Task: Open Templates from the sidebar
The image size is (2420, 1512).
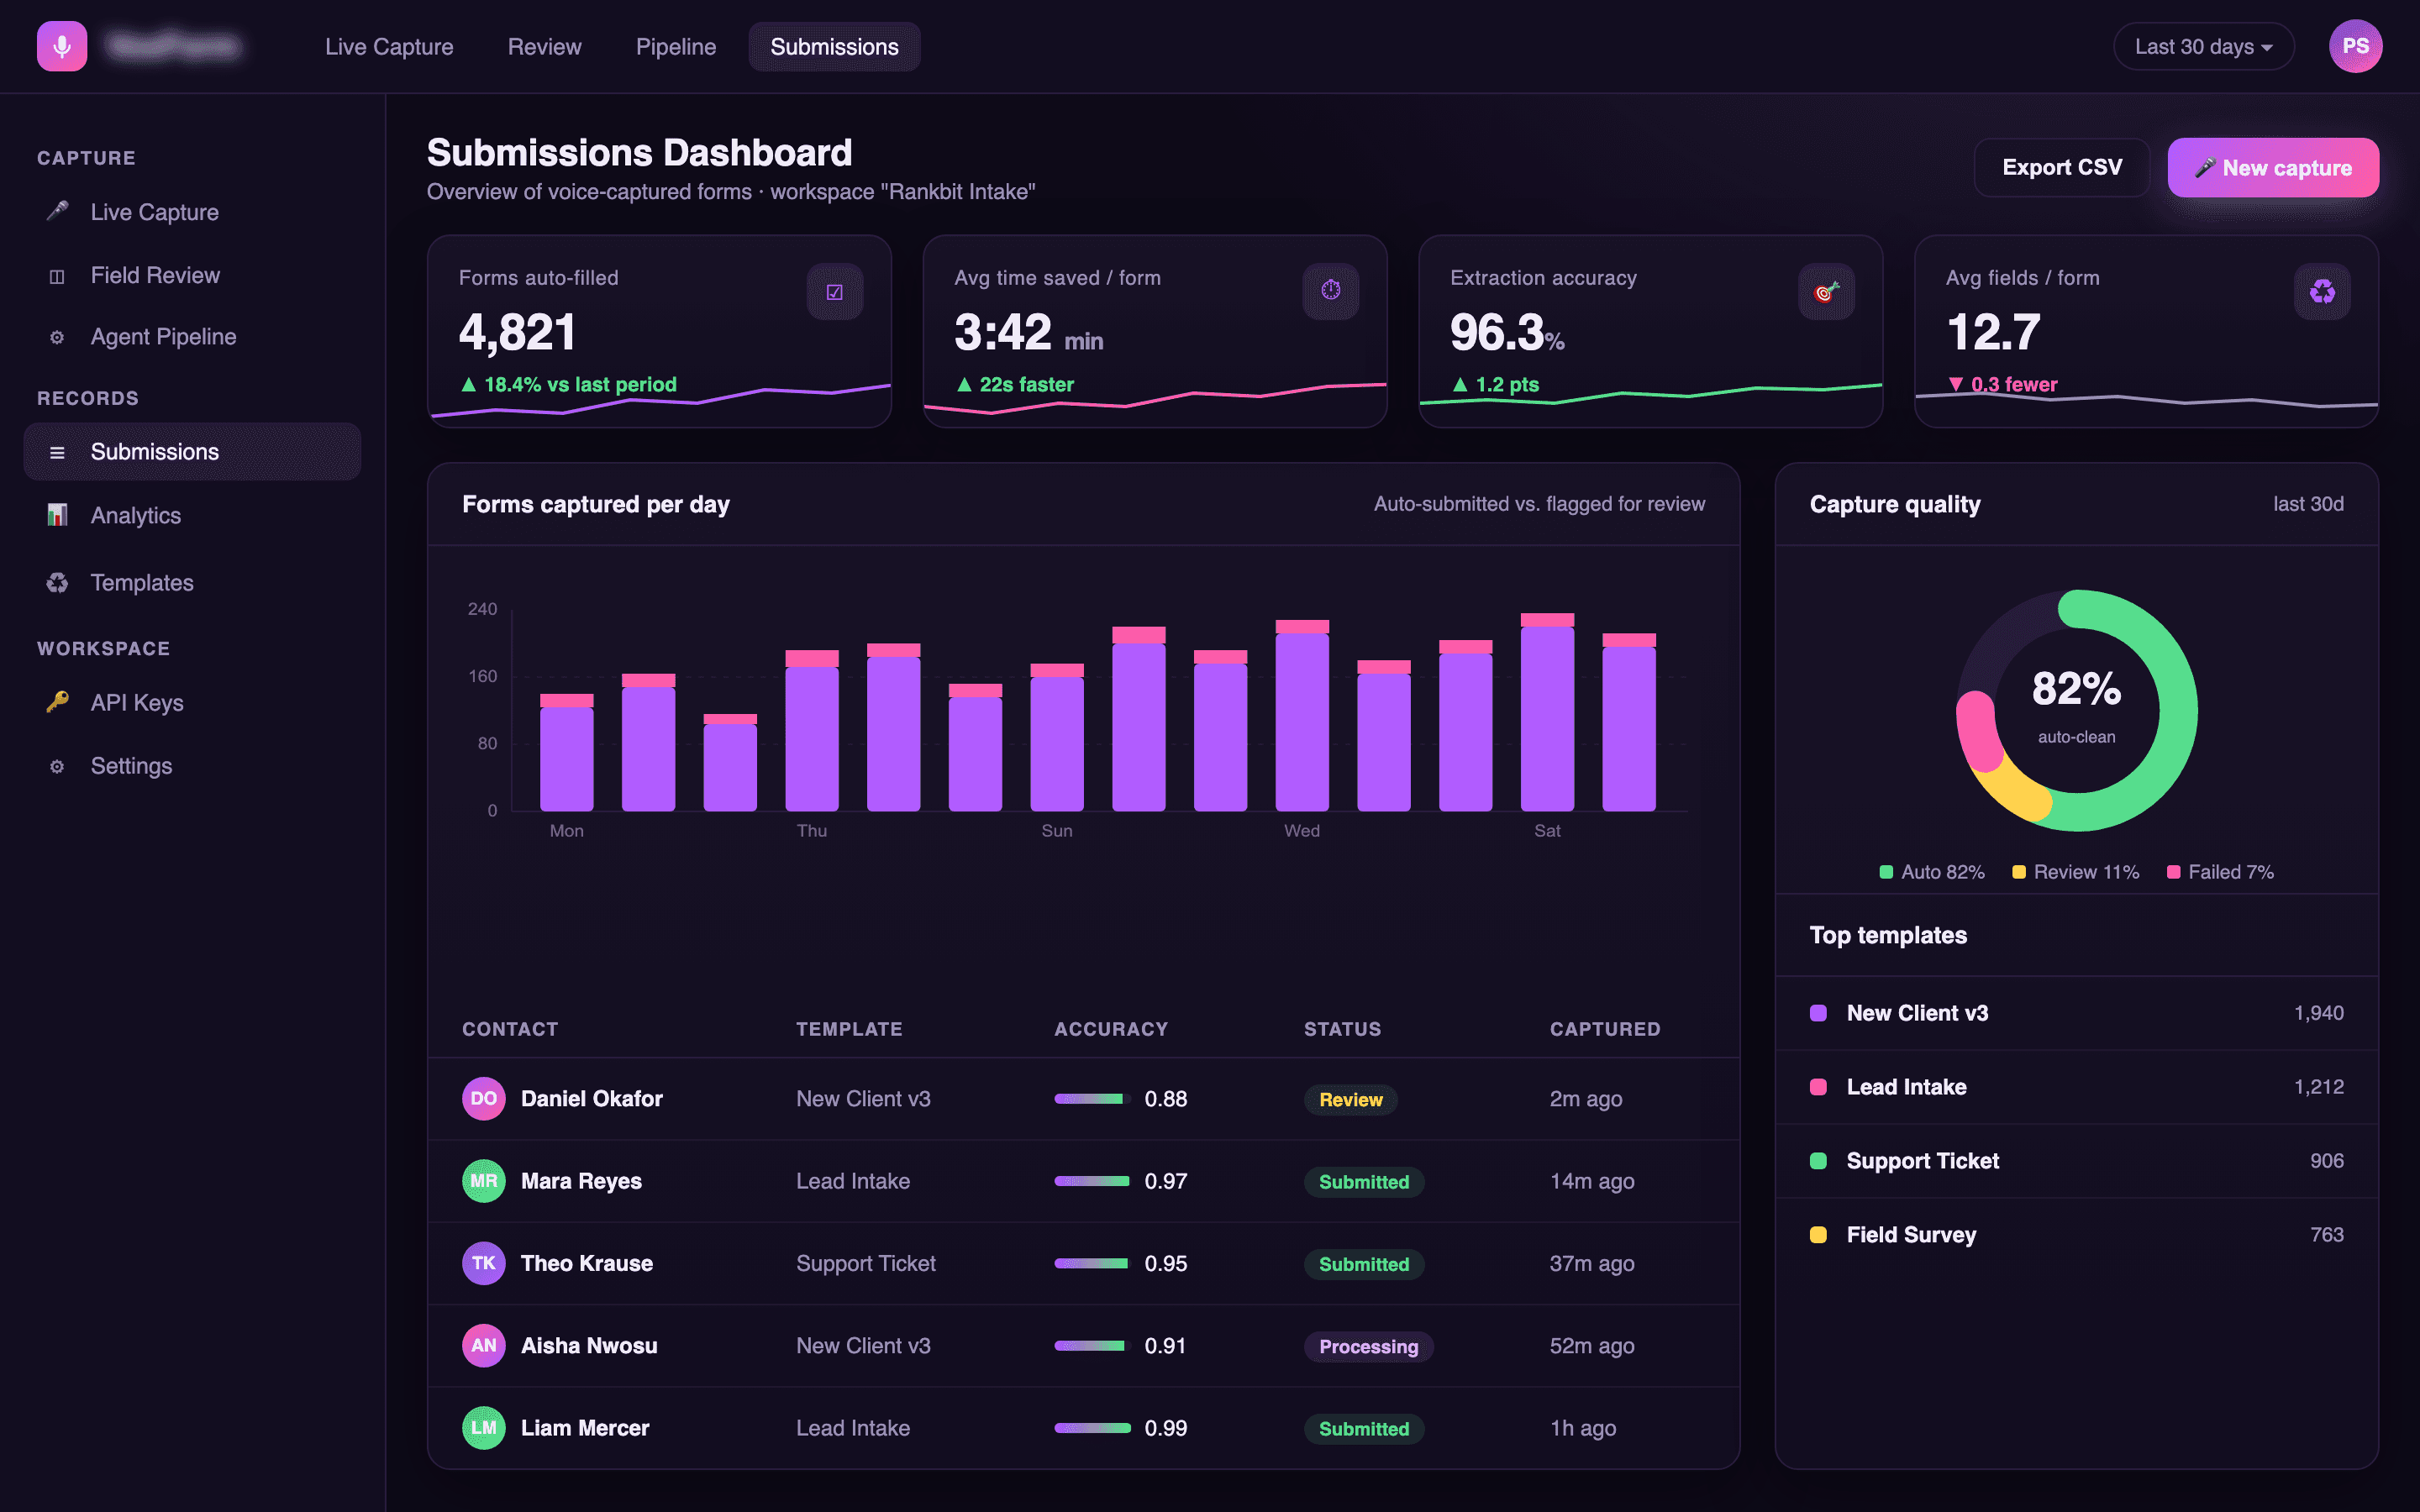Action: (192, 582)
